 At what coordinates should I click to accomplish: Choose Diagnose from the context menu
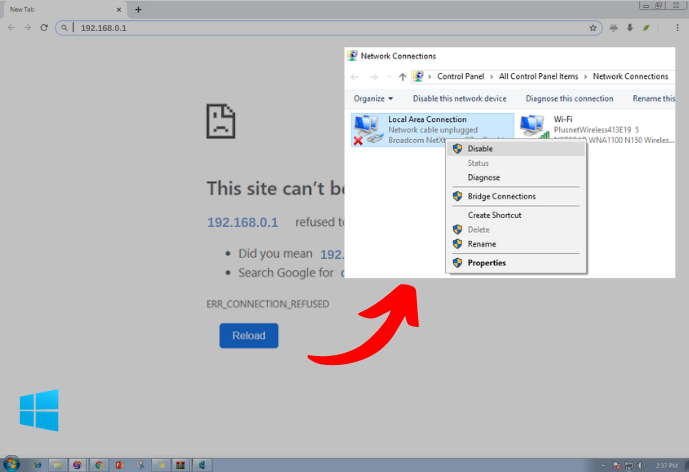pyautogui.click(x=516, y=178)
